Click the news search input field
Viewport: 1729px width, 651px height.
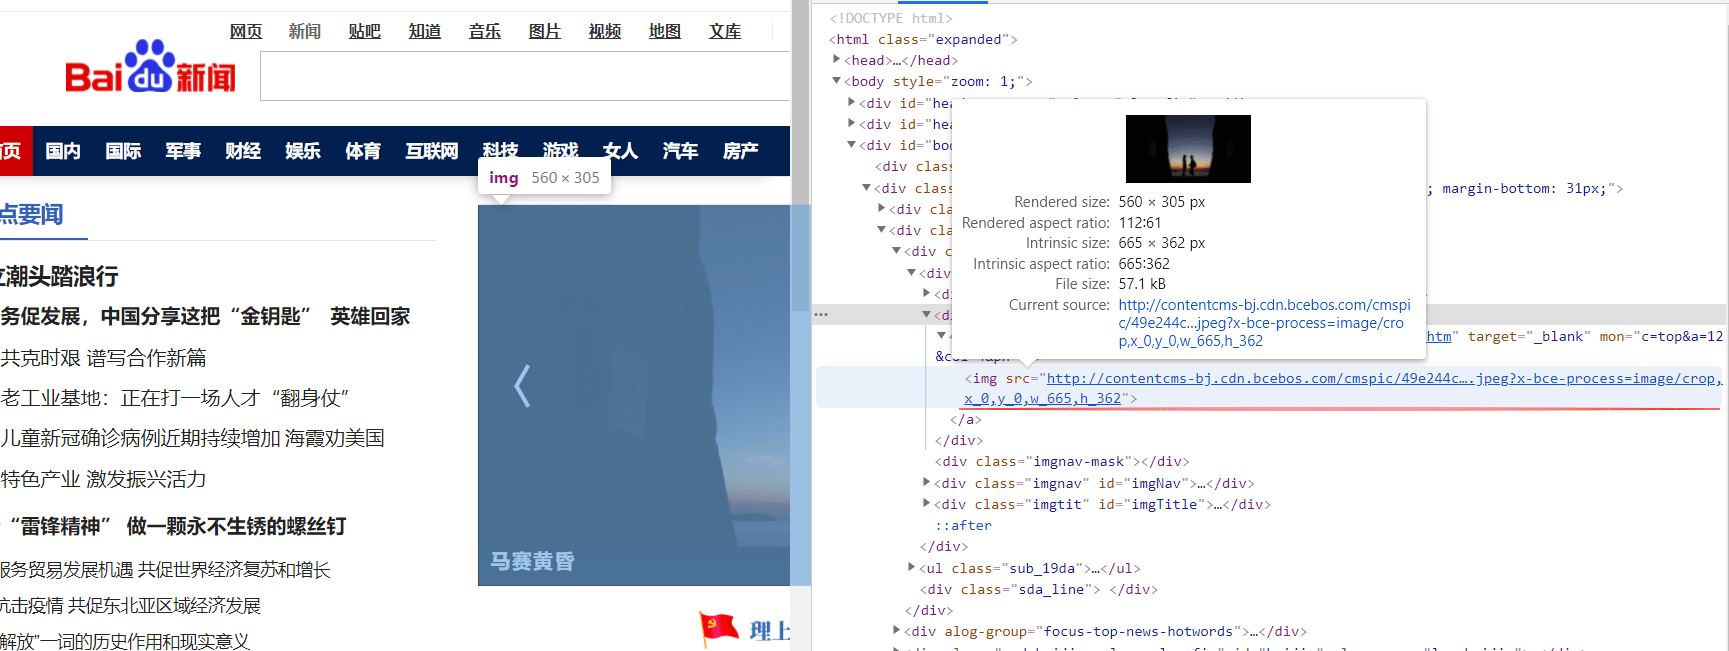525,76
